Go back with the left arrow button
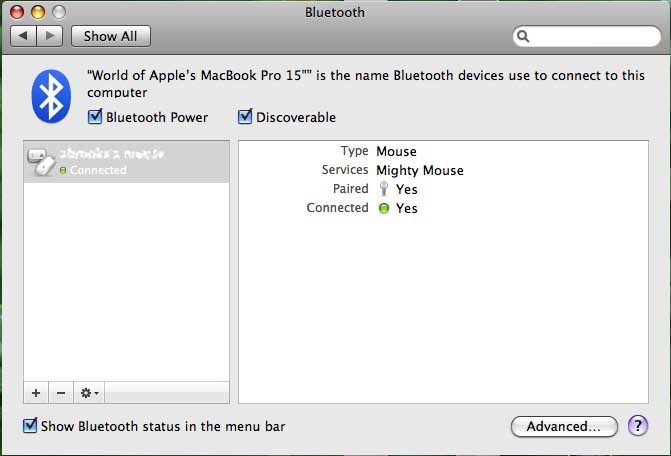The image size is (671, 456). tap(24, 36)
